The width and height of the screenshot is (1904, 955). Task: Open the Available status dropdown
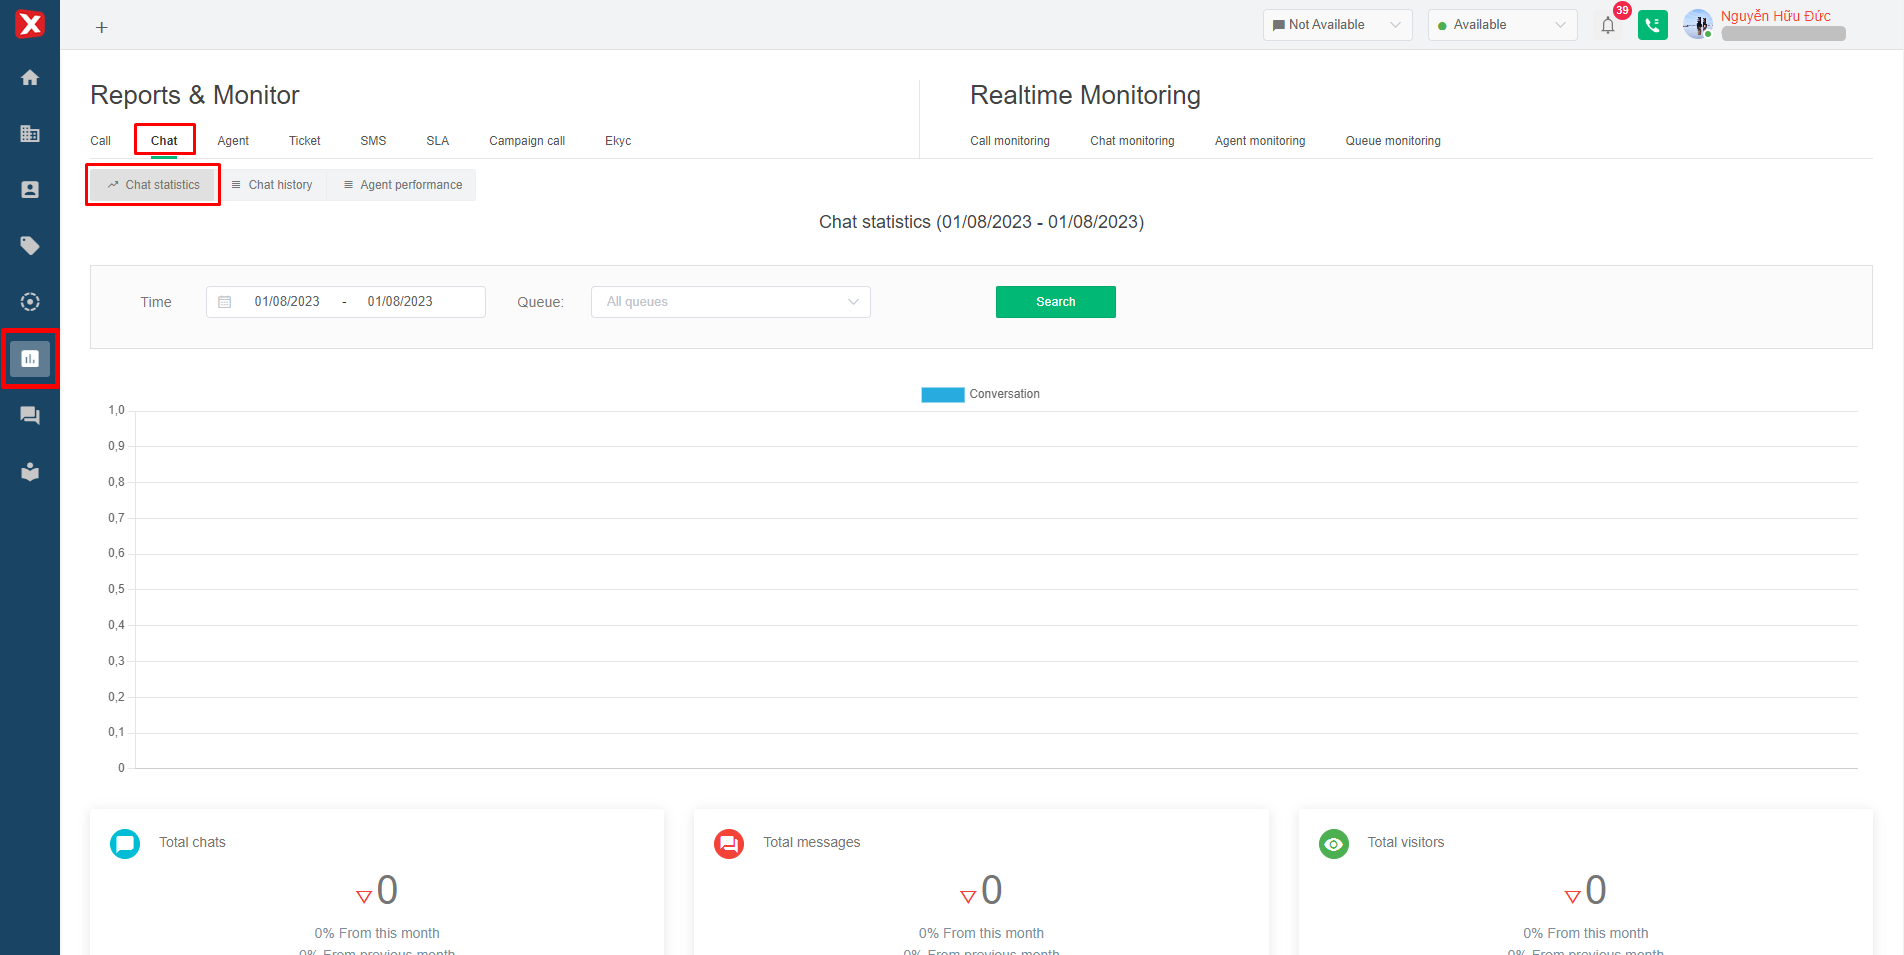[1502, 25]
